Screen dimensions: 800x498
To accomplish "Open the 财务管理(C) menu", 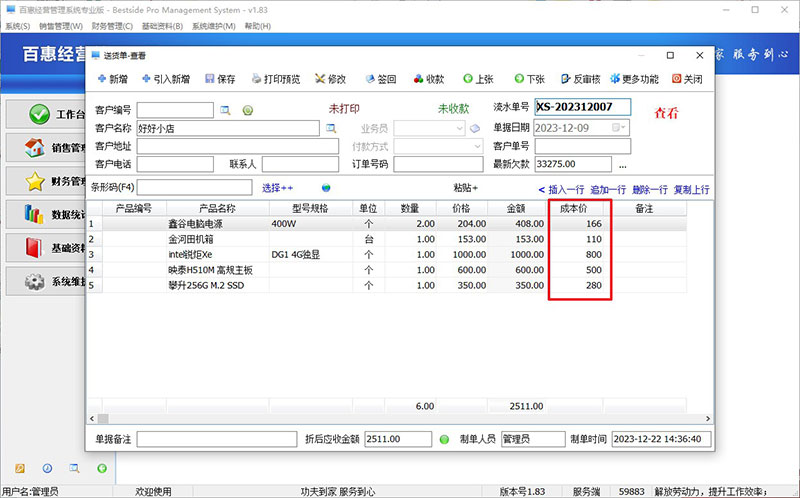I will pos(112,26).
